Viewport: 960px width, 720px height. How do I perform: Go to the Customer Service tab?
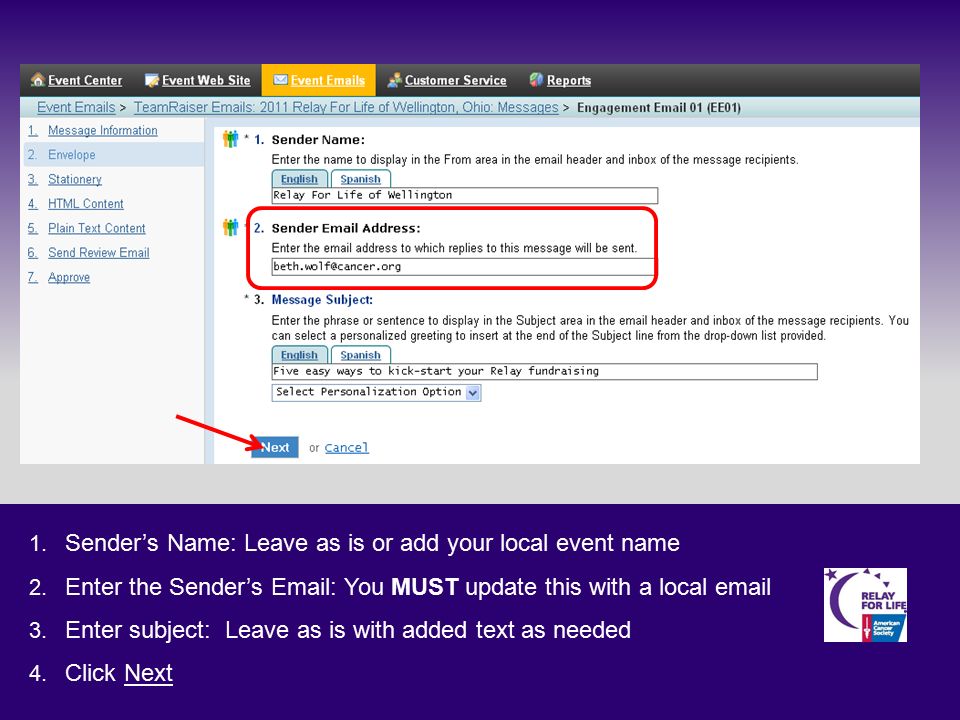point(456,80)
